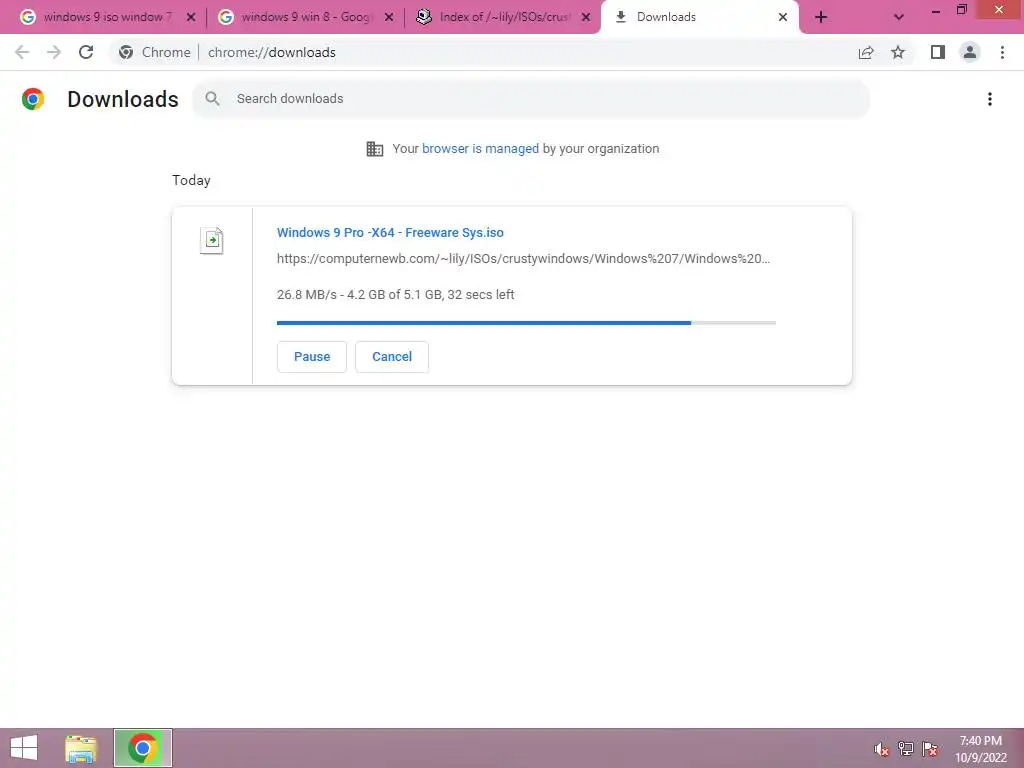Click the network tray icon
The height and width of the screenshot is (768, 1024).
[x=906, y=749]
